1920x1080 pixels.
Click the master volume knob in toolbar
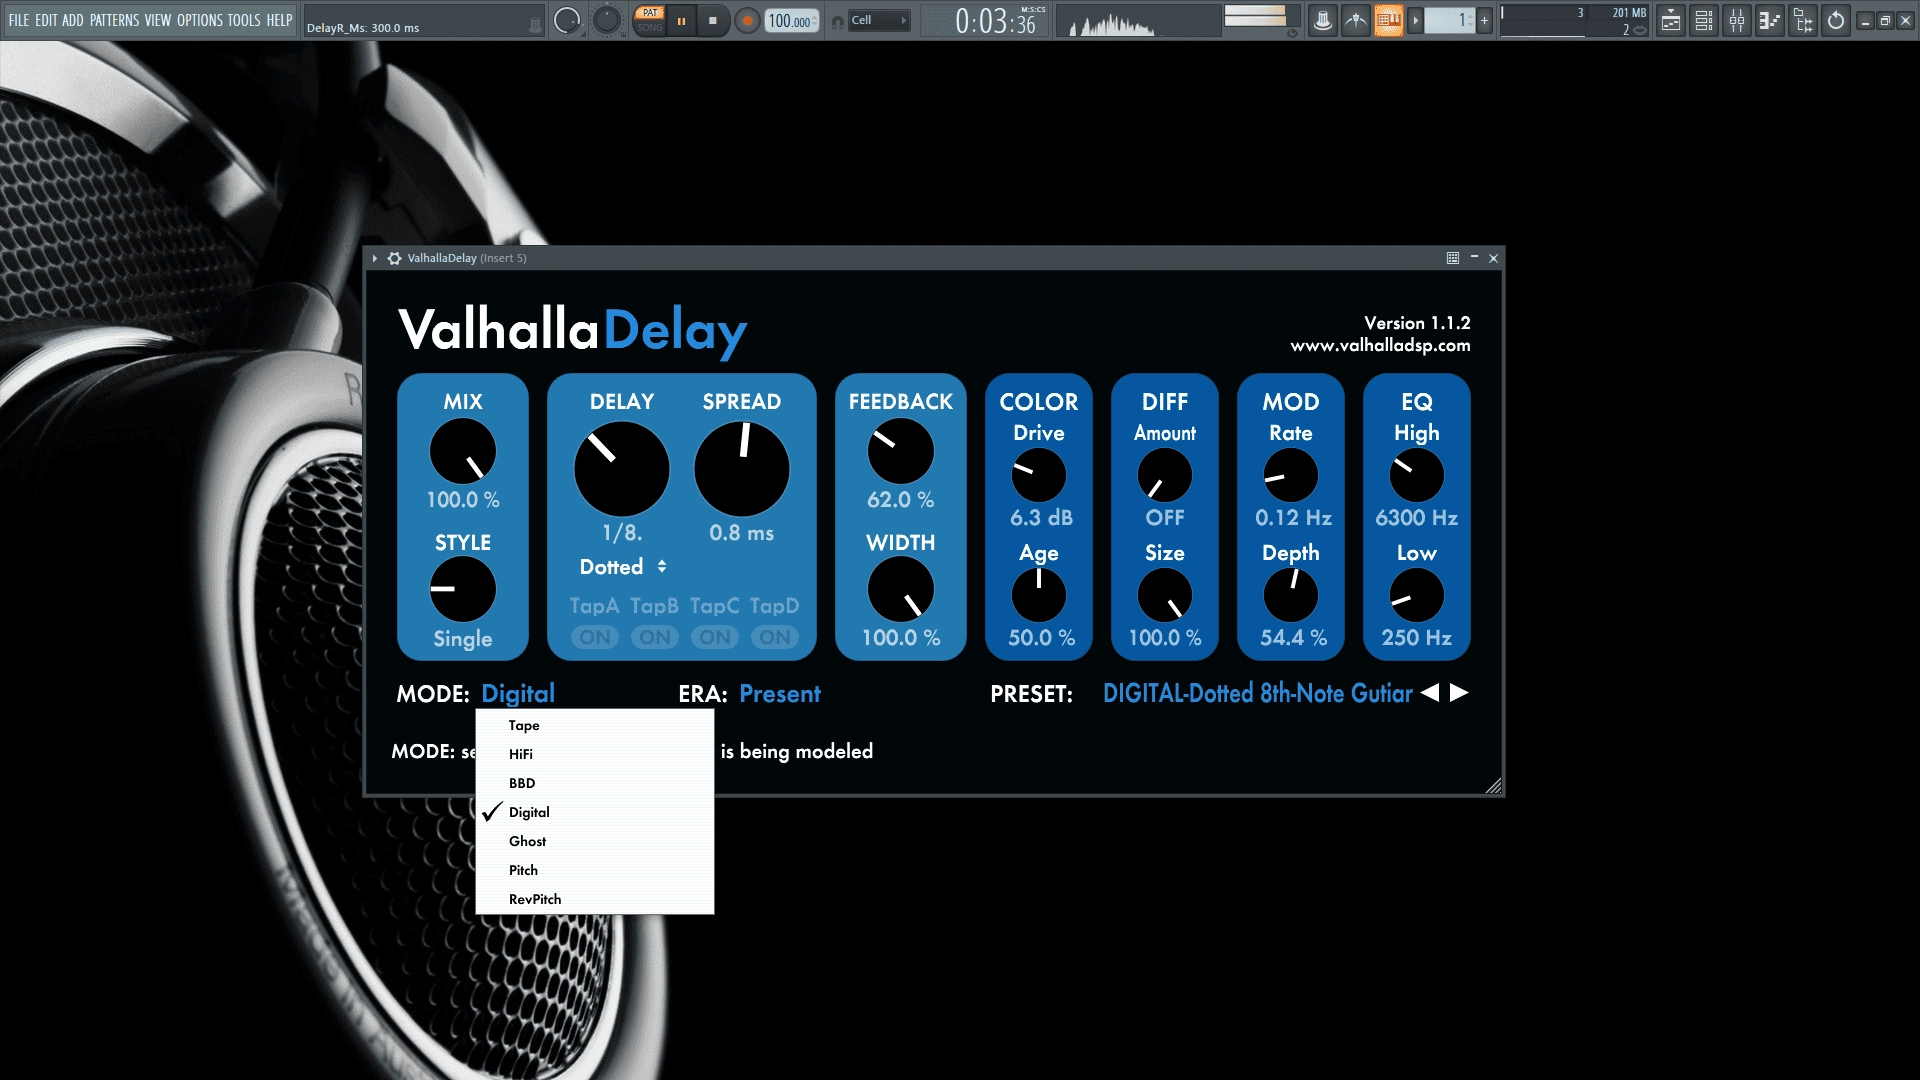[x=567, y=20]
